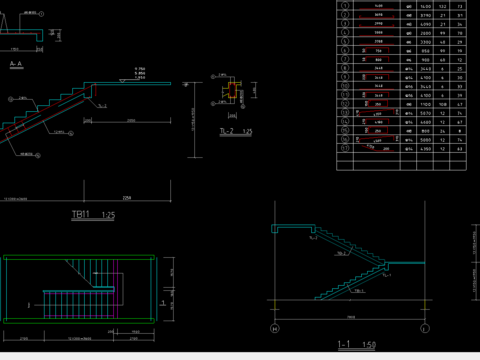Select the TL-2 leader label in TB11 detail
The width and height of the screenshot is (480, 360).
pyautogui.click(x=103, y=106)
